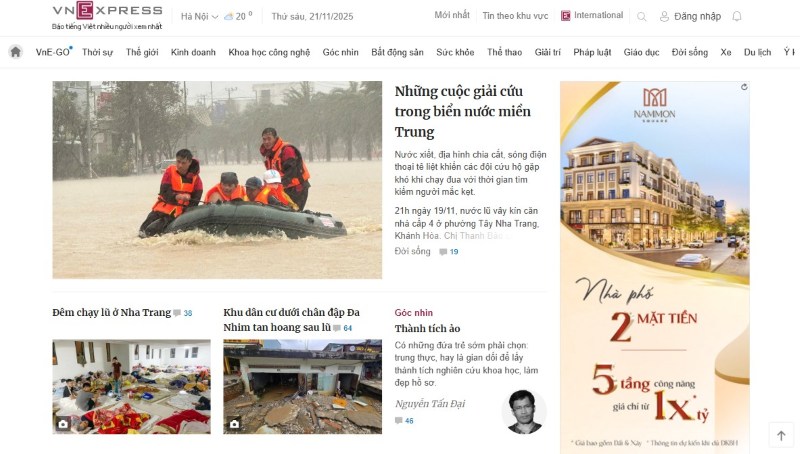Click Đăng nhập to sign in

(690, 16)
